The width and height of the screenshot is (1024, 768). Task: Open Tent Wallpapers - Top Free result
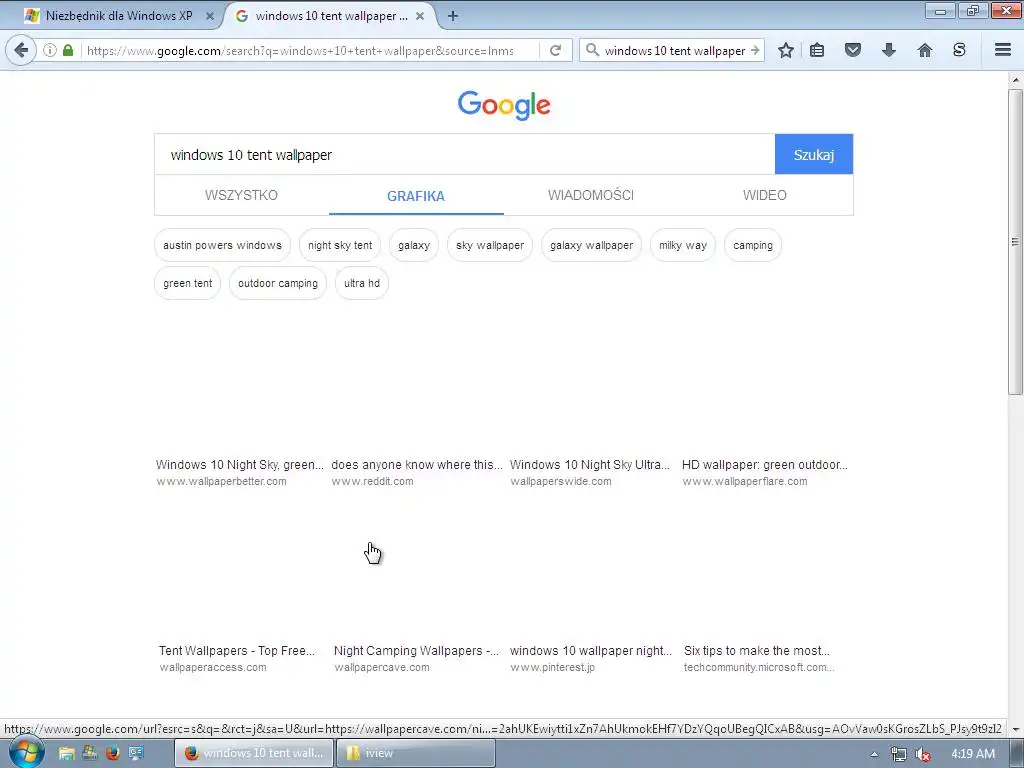(237, 651)
